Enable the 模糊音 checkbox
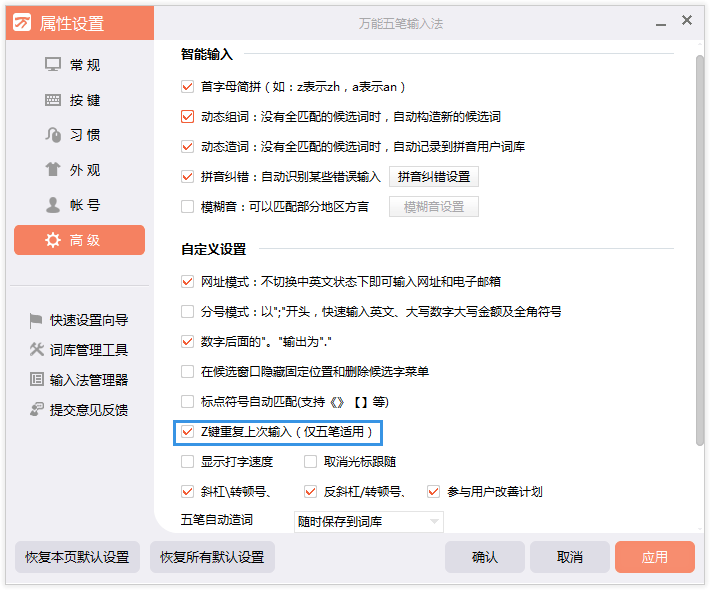This screenshot has height=590, width=710. point(187,207)
